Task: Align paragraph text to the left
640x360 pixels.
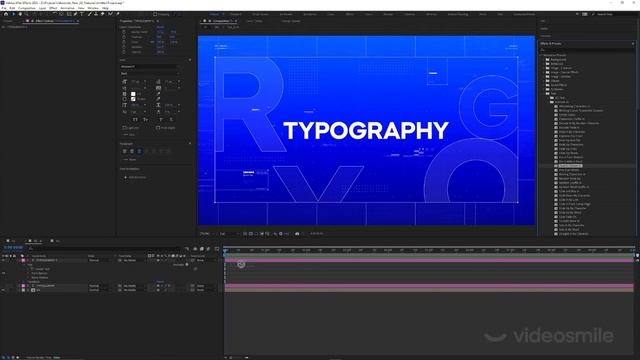Action: (124, 151)
